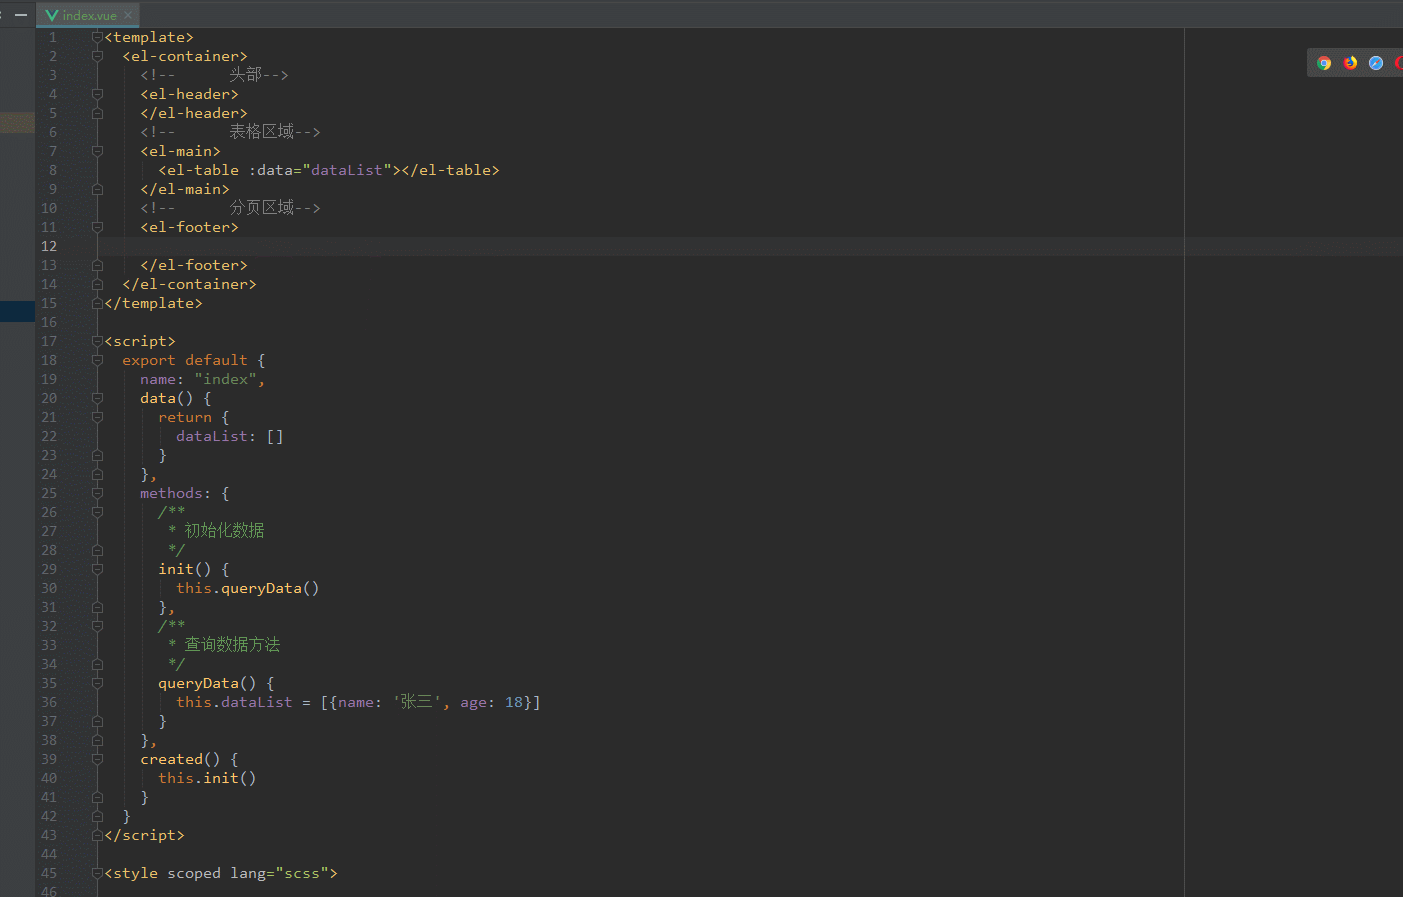Open preview in Safari browser icon

click(1376, 63)
